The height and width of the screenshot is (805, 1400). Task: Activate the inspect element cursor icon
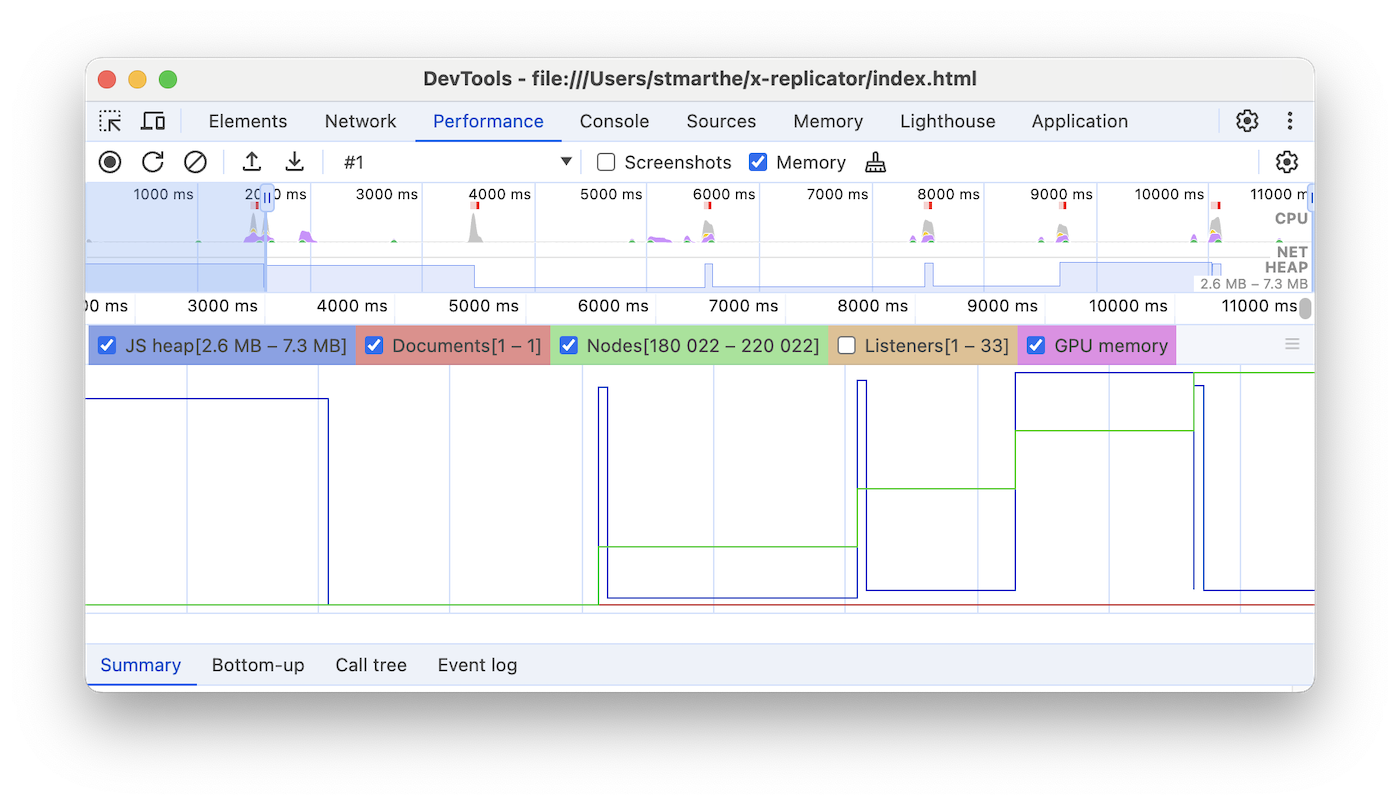point(110,120)
